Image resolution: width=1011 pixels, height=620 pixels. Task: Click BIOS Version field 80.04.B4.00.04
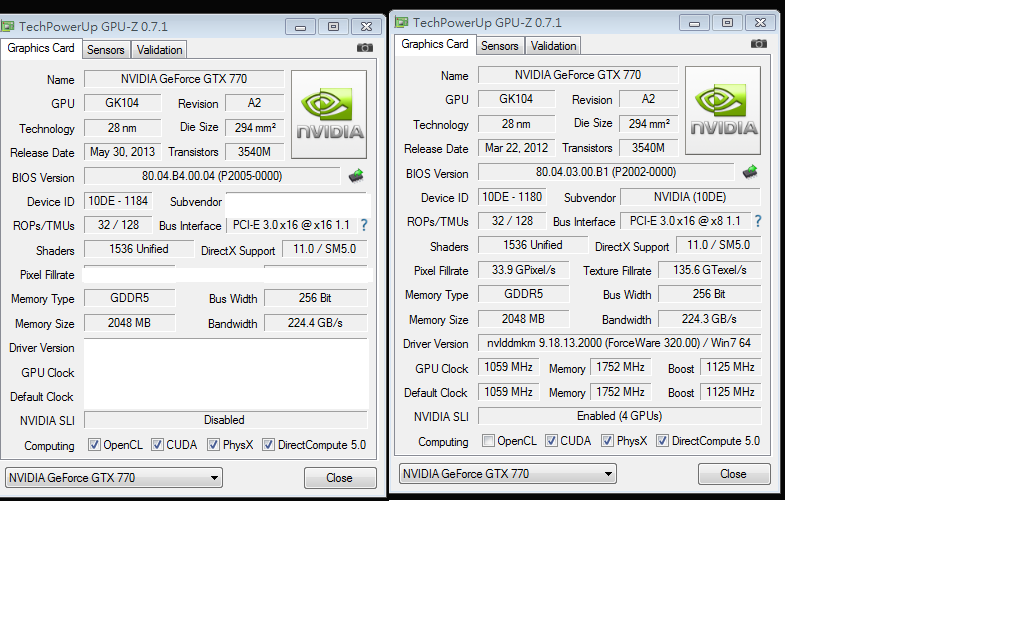212,176
